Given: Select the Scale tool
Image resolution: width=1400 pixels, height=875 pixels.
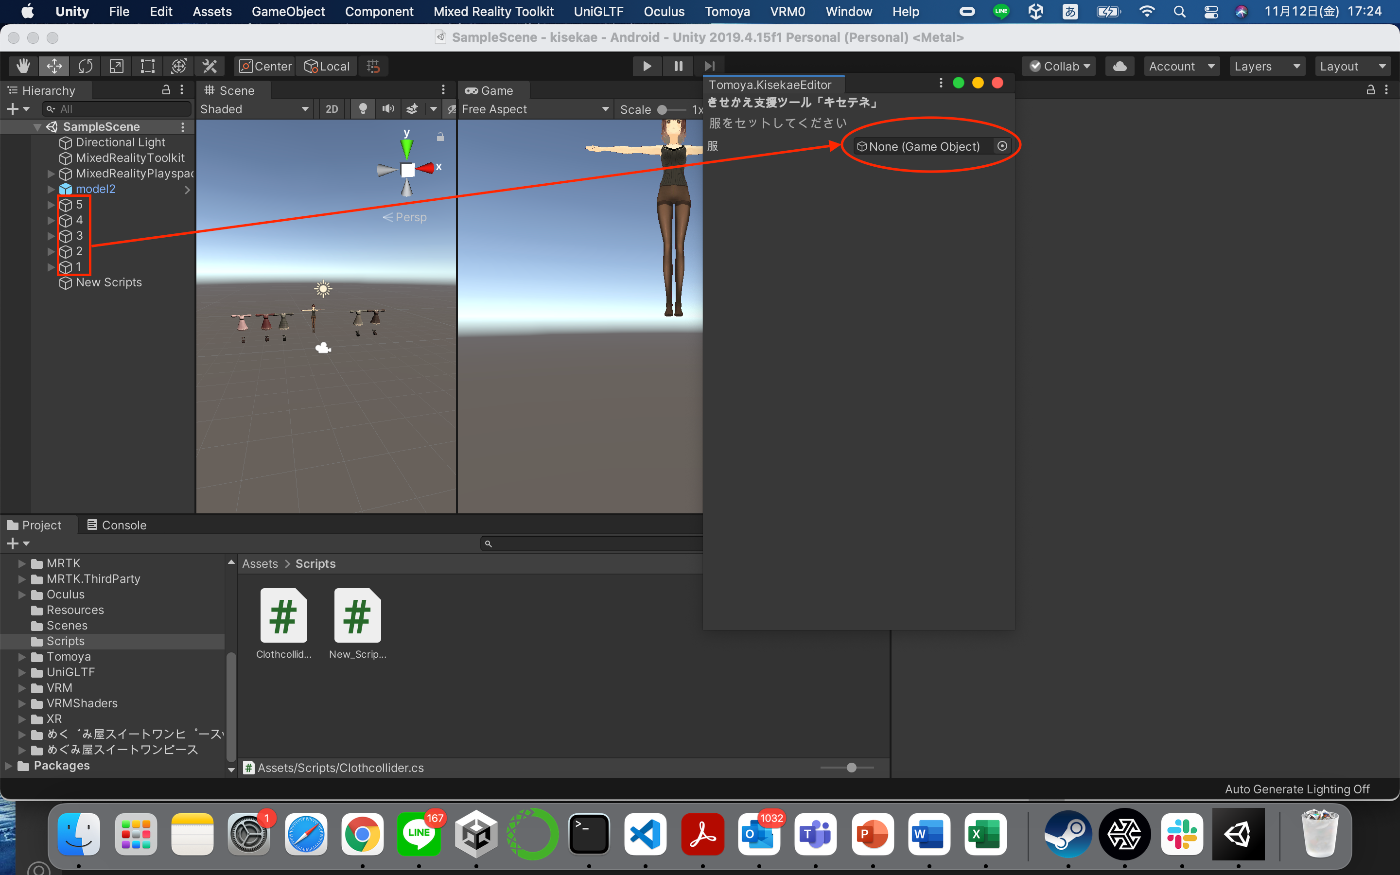Looking at the screenshot, I should tap(116, 66).
